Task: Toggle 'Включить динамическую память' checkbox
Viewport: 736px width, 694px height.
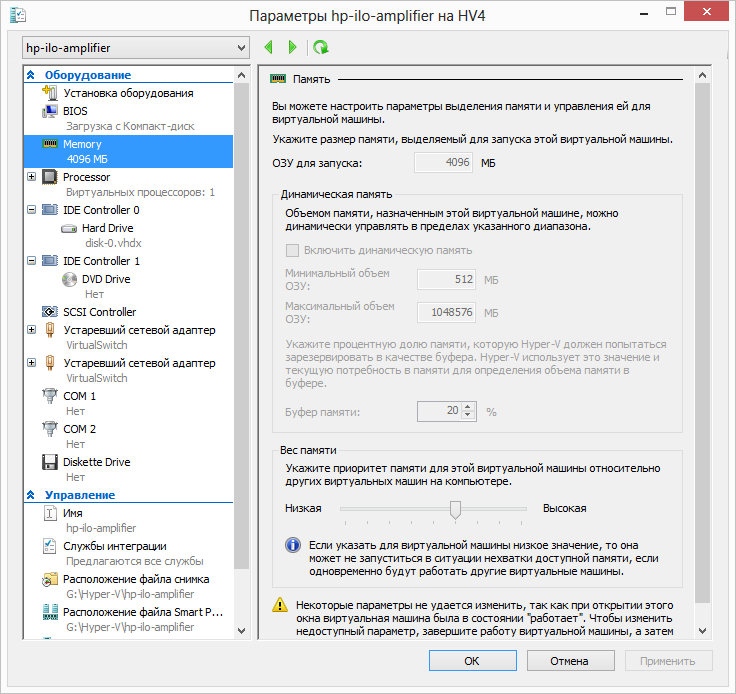Action: [292, 251]
